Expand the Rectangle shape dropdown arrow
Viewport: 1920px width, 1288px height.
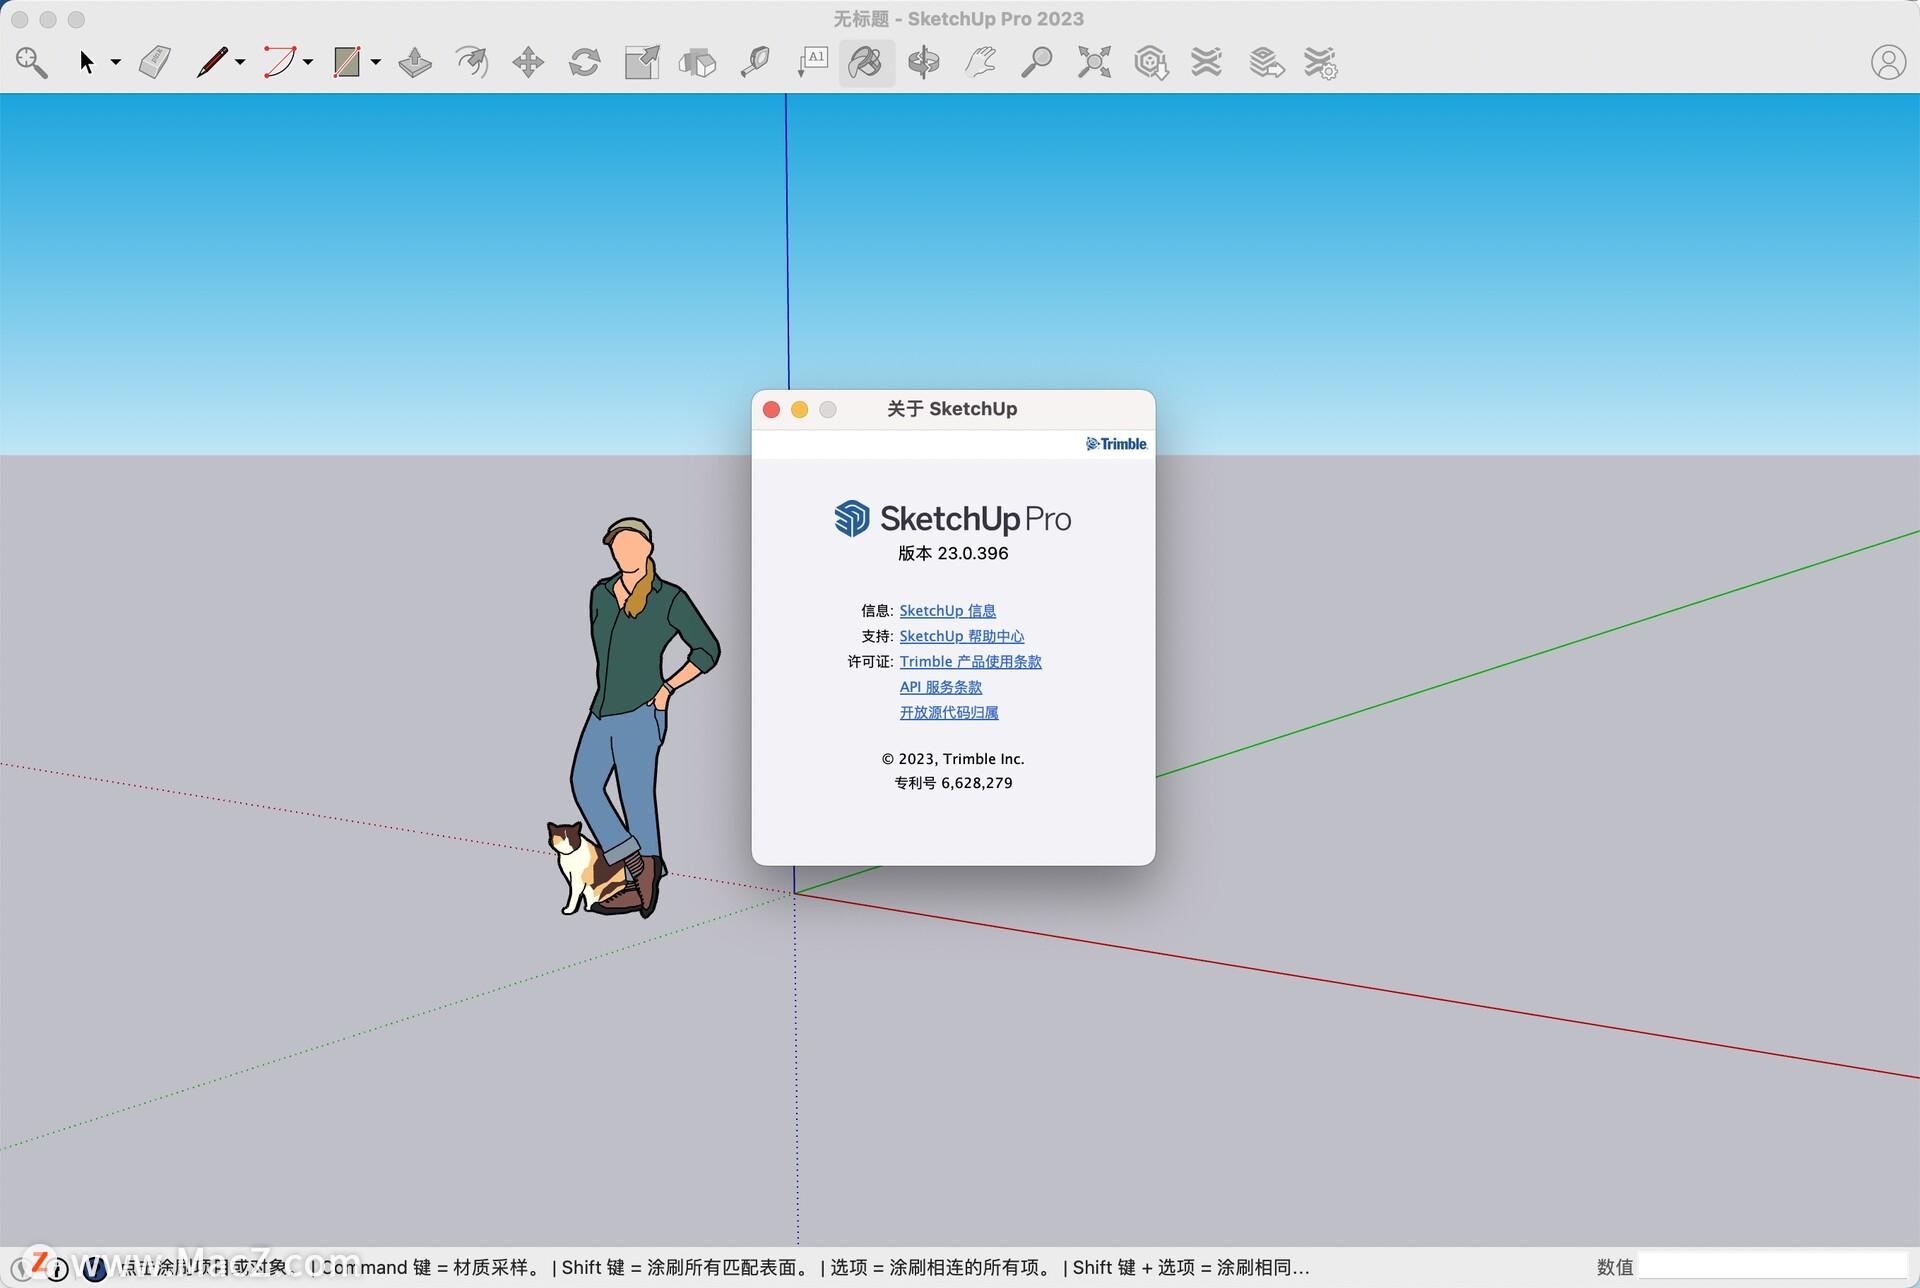pos(376,62)
